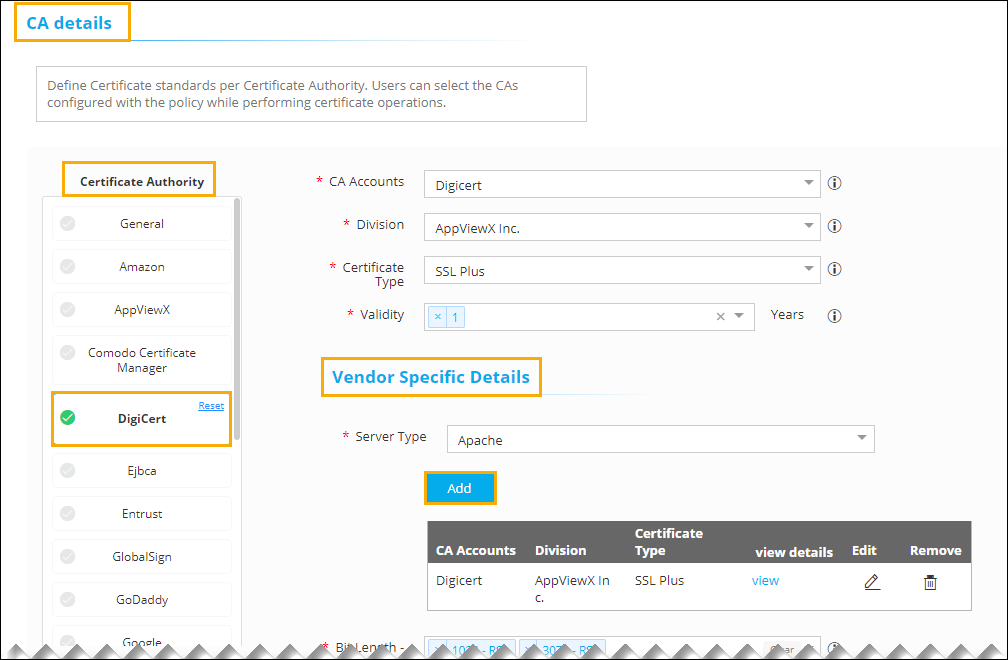Select Comodo Certificate Manager authority

pyautogui.click(x=141, y=360)
